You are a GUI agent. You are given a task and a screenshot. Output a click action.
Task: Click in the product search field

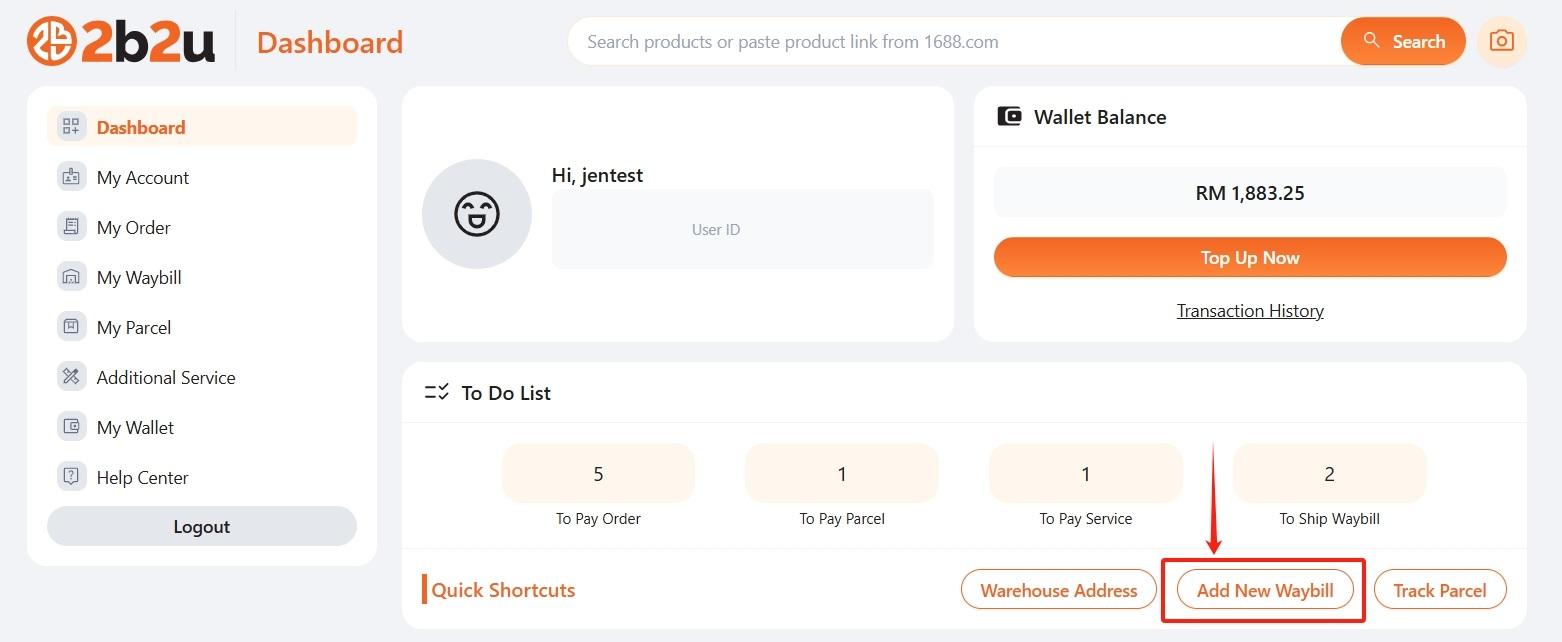(950, 42)
